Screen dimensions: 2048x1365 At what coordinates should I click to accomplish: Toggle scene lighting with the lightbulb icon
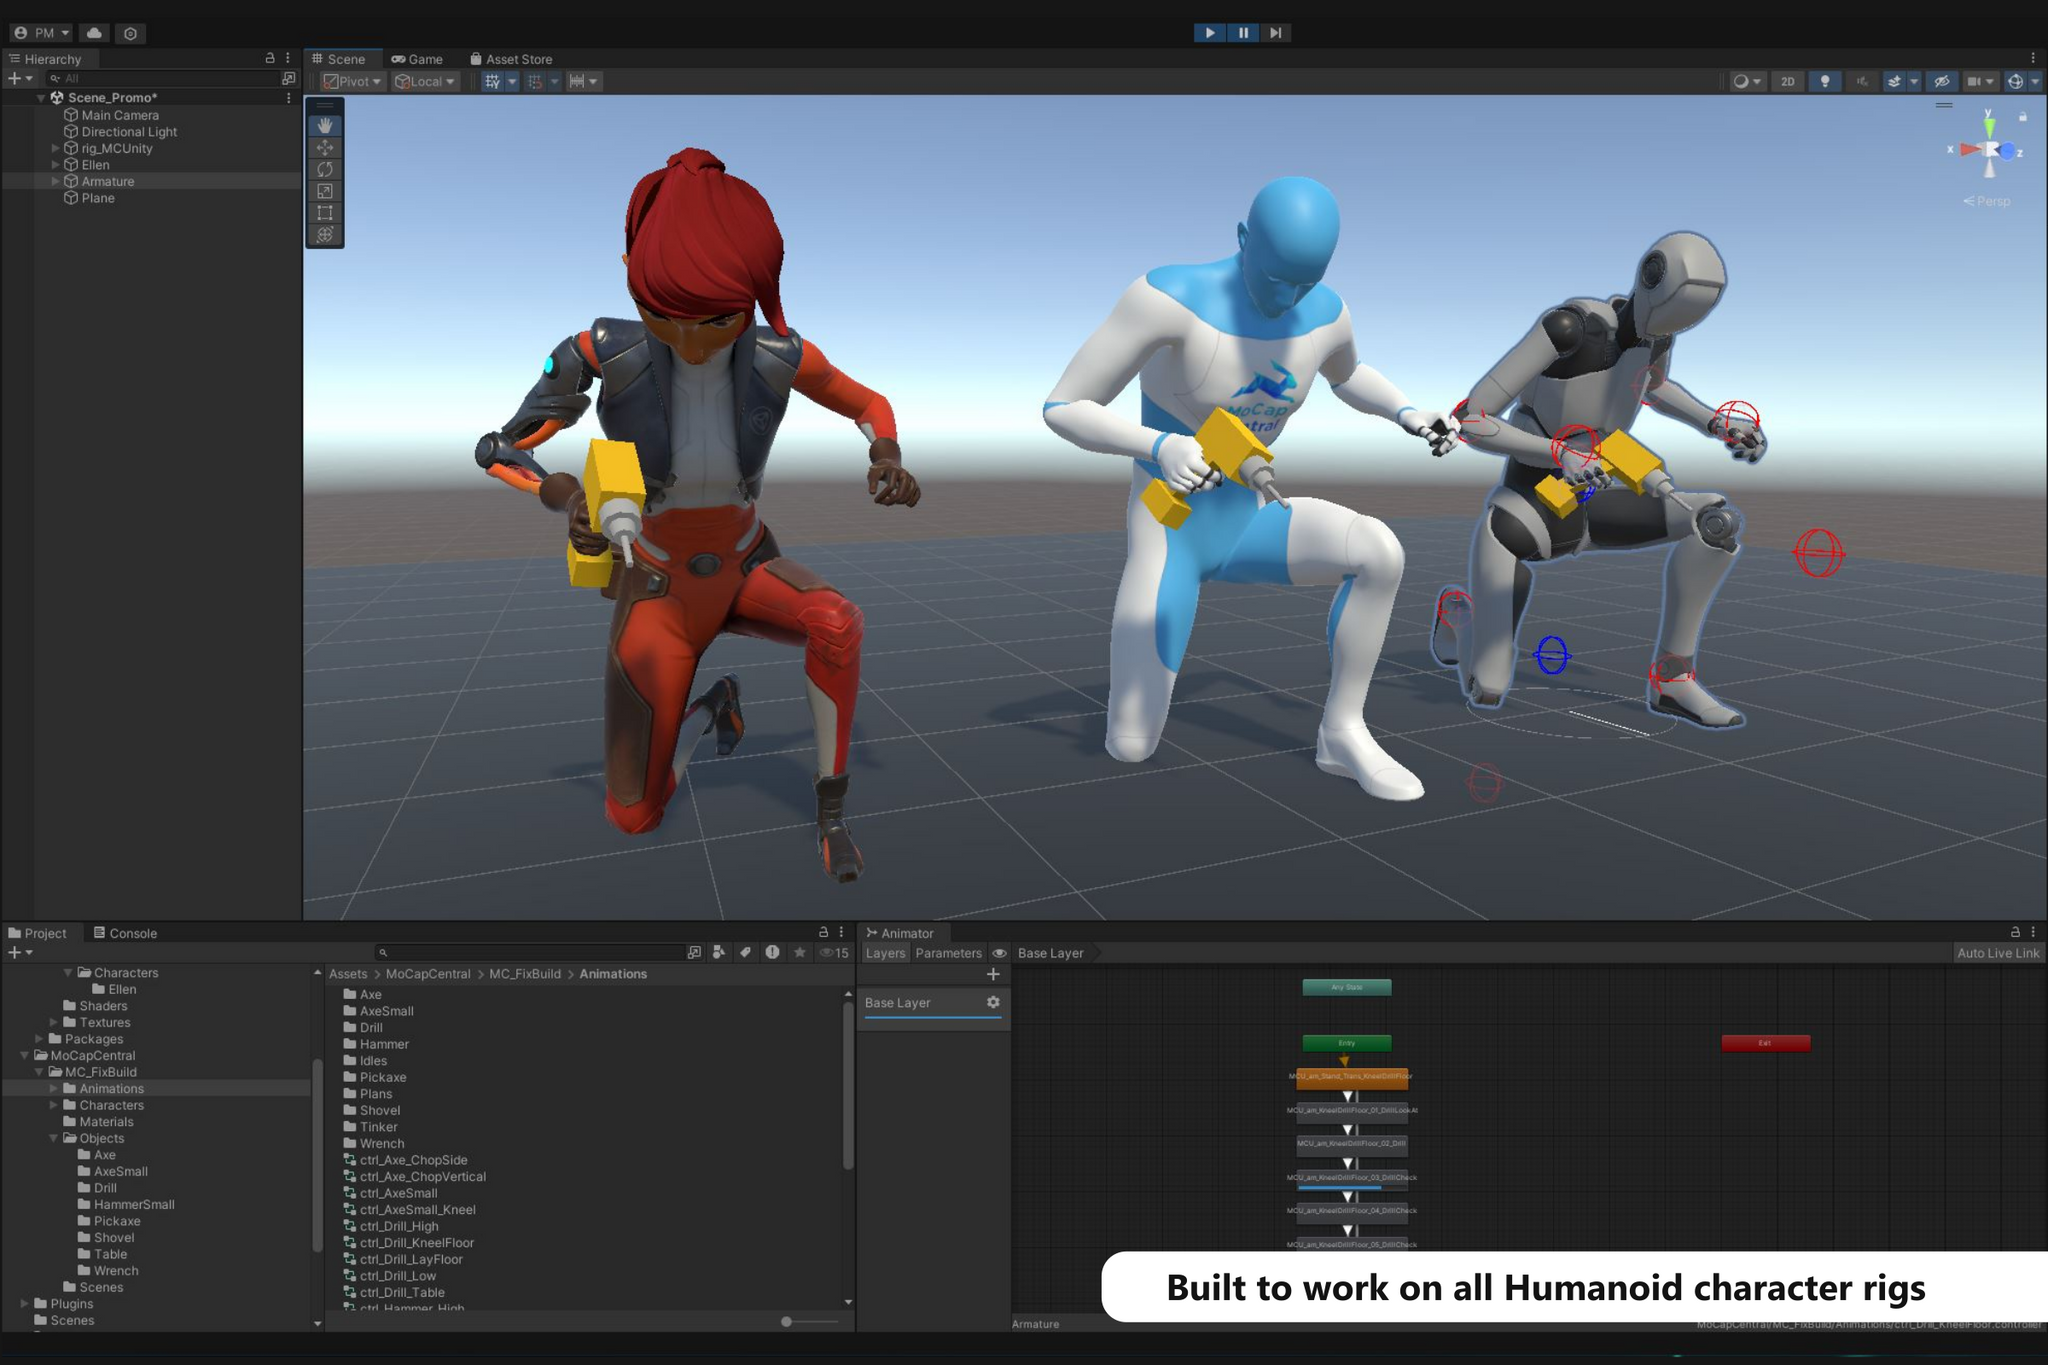point(1824,82)
